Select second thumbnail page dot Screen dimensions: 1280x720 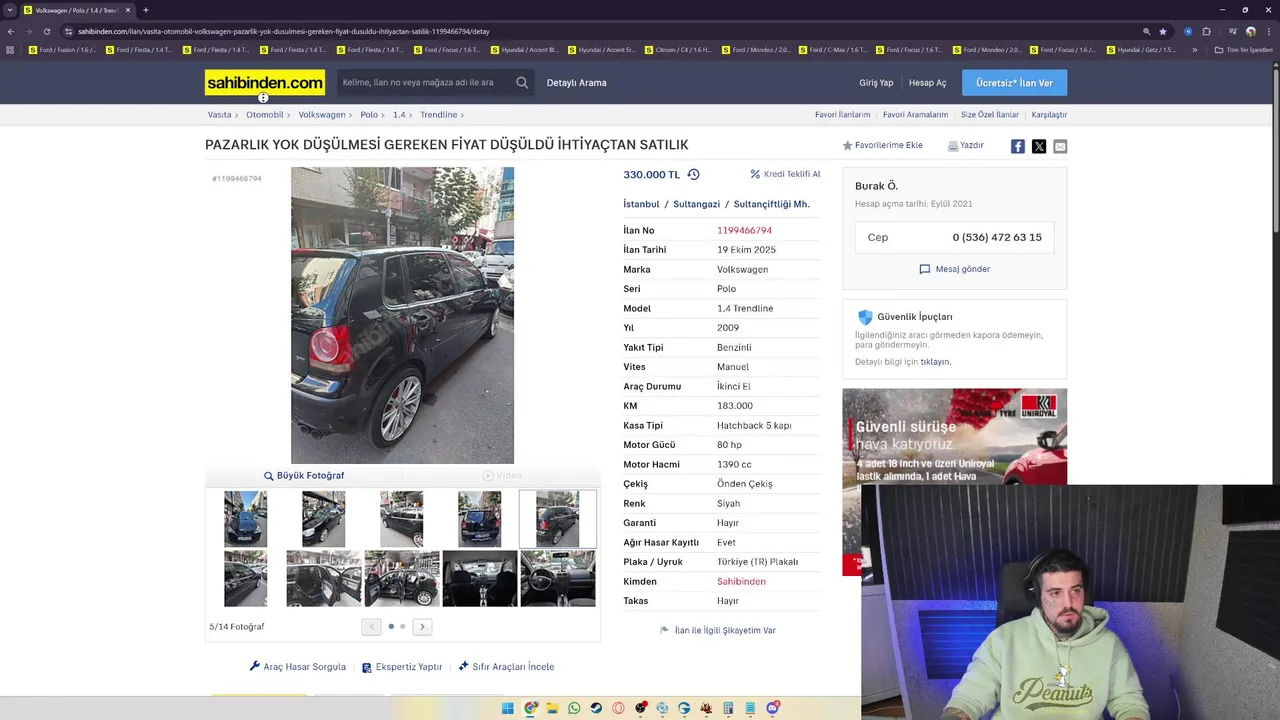[403, 627]
